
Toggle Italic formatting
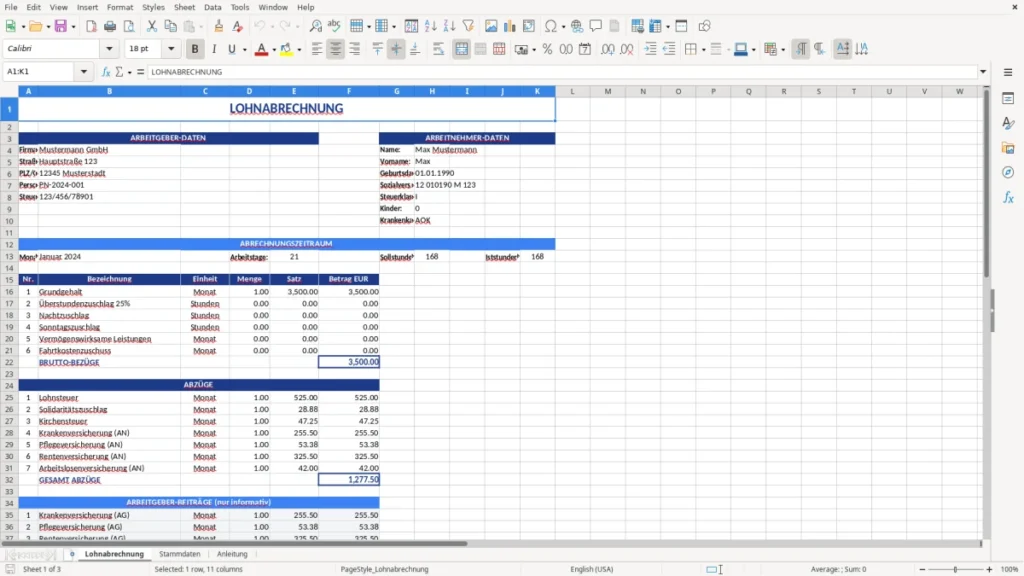(x=214, y=49)
